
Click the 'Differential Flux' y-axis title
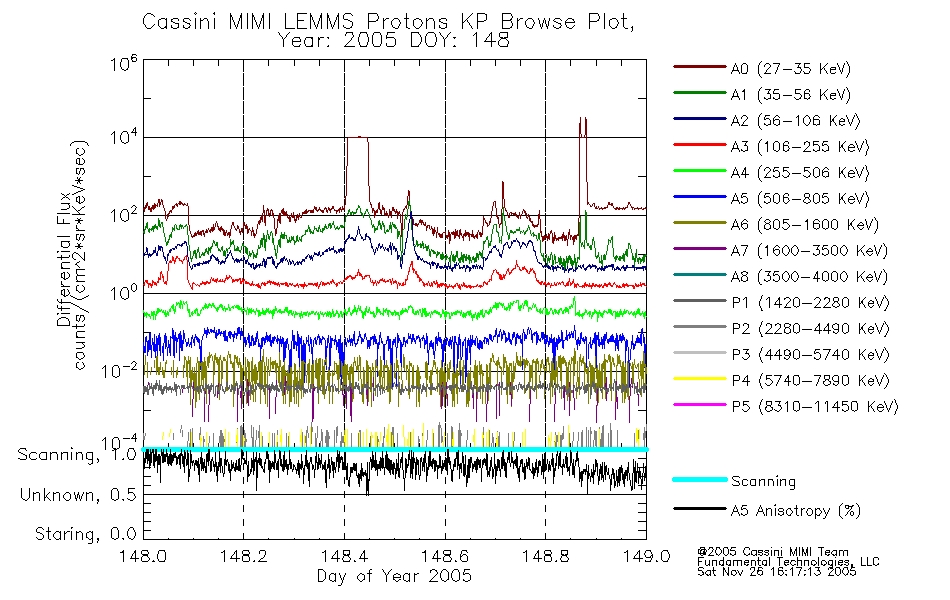64,259
